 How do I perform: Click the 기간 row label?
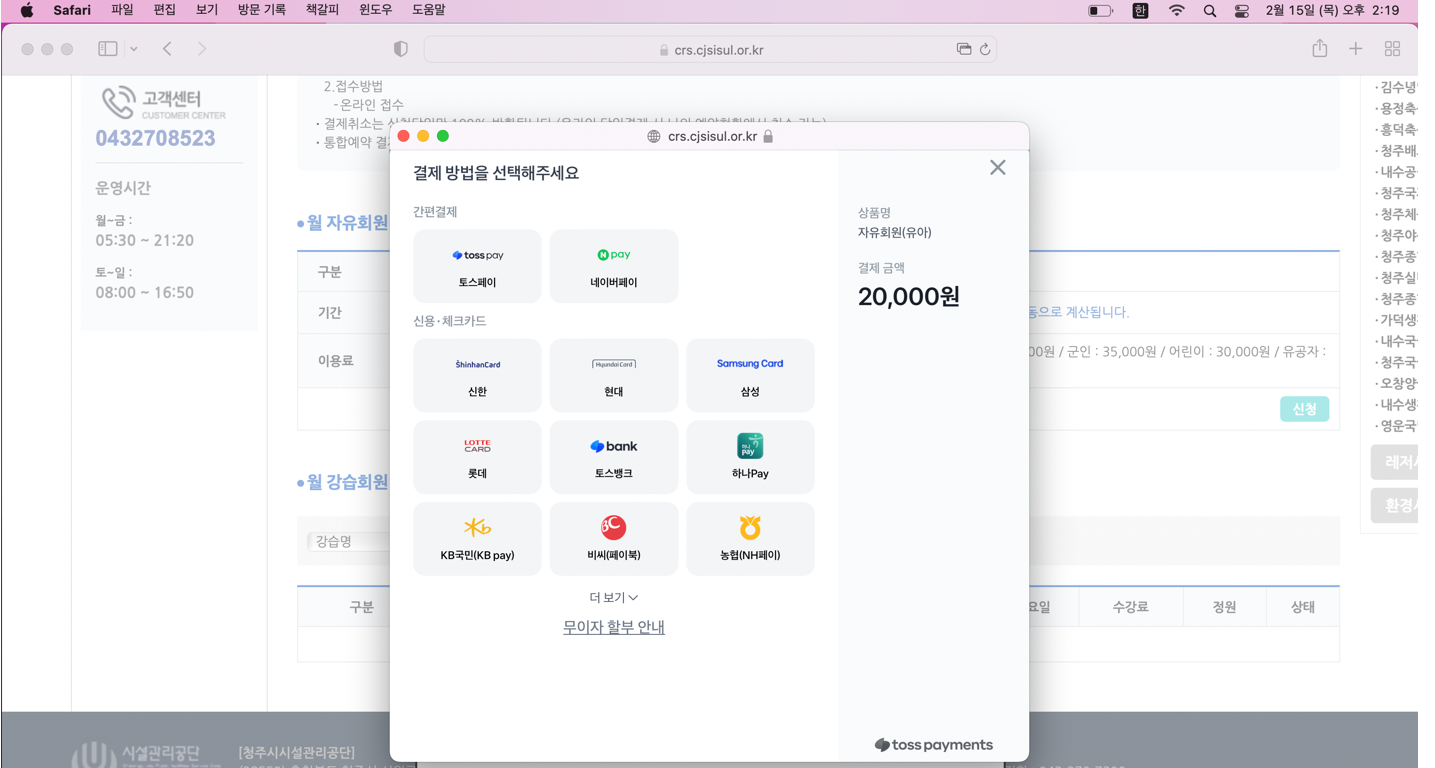click(x=330, y=313)
